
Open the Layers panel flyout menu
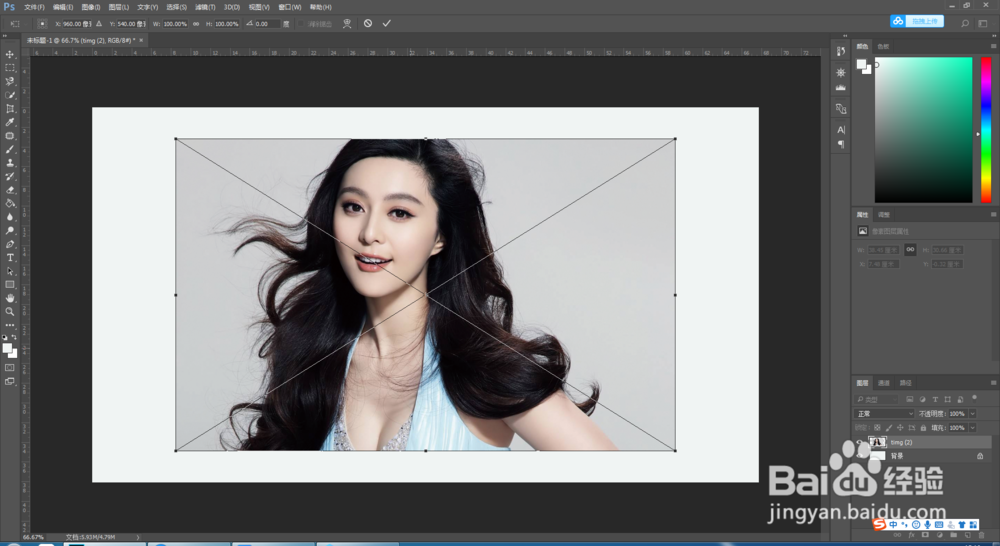click(993, 383)
